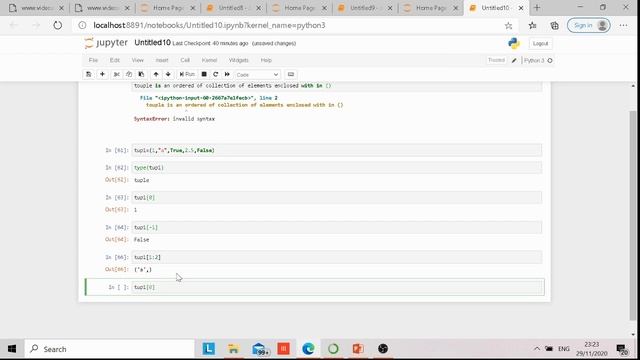Click the Python logo icon
The width and height of the screenshot is (640, 360).
[x=514, y=43]
